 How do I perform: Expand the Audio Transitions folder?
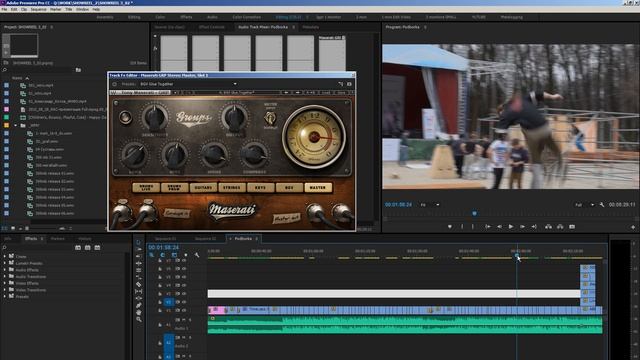pos(5,276)
